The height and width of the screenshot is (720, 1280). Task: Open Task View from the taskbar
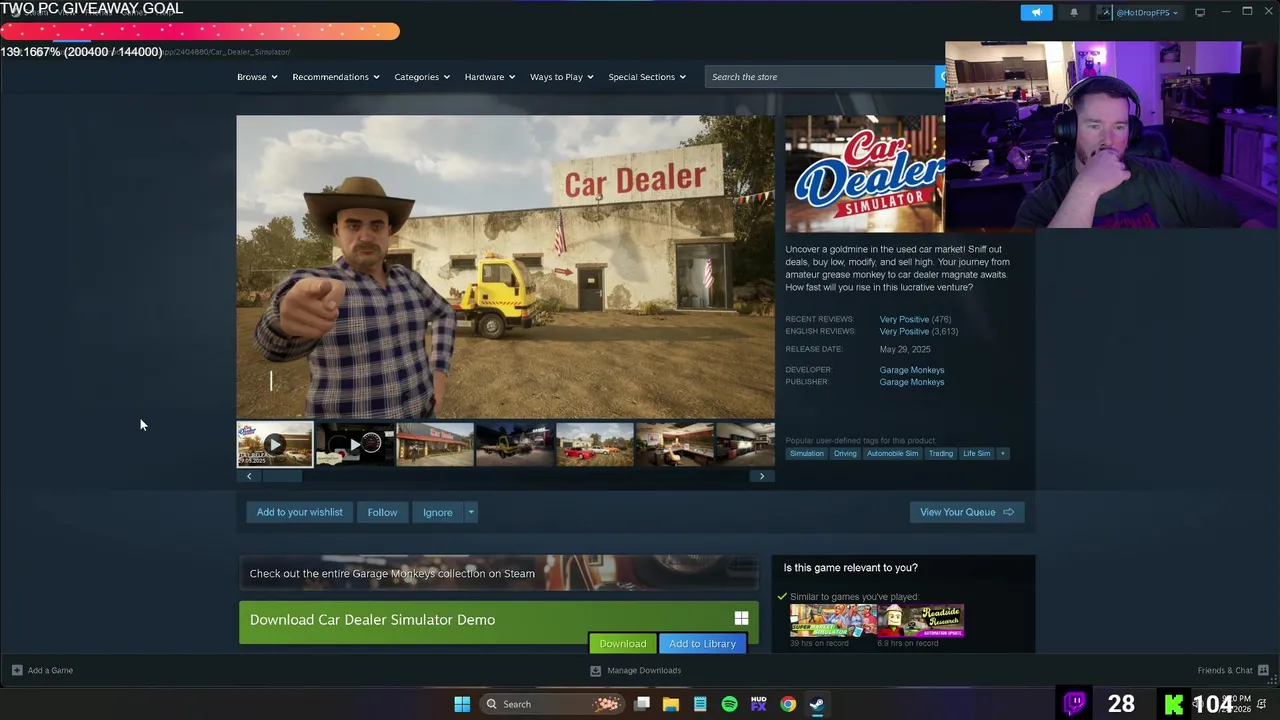[642, 704]
